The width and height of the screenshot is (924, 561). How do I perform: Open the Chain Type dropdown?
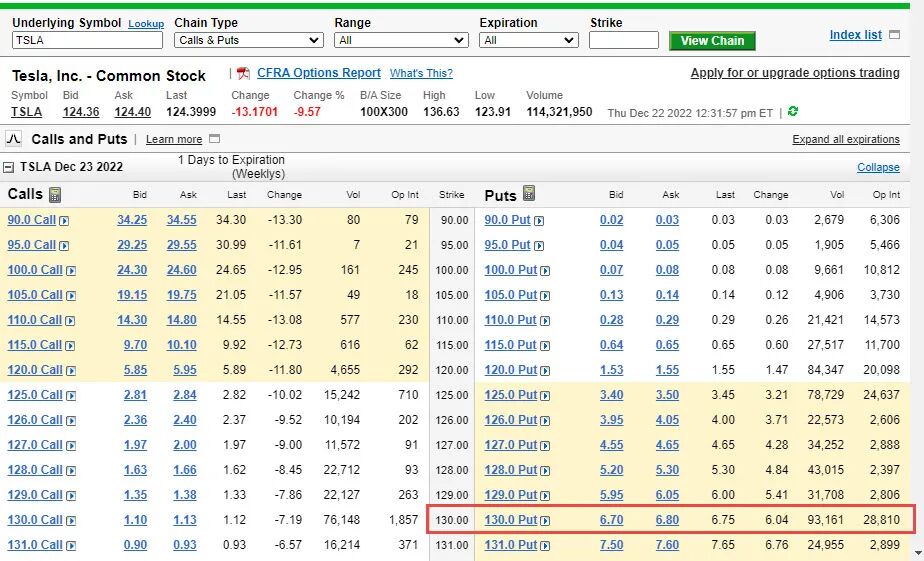[x=249, y=40]
